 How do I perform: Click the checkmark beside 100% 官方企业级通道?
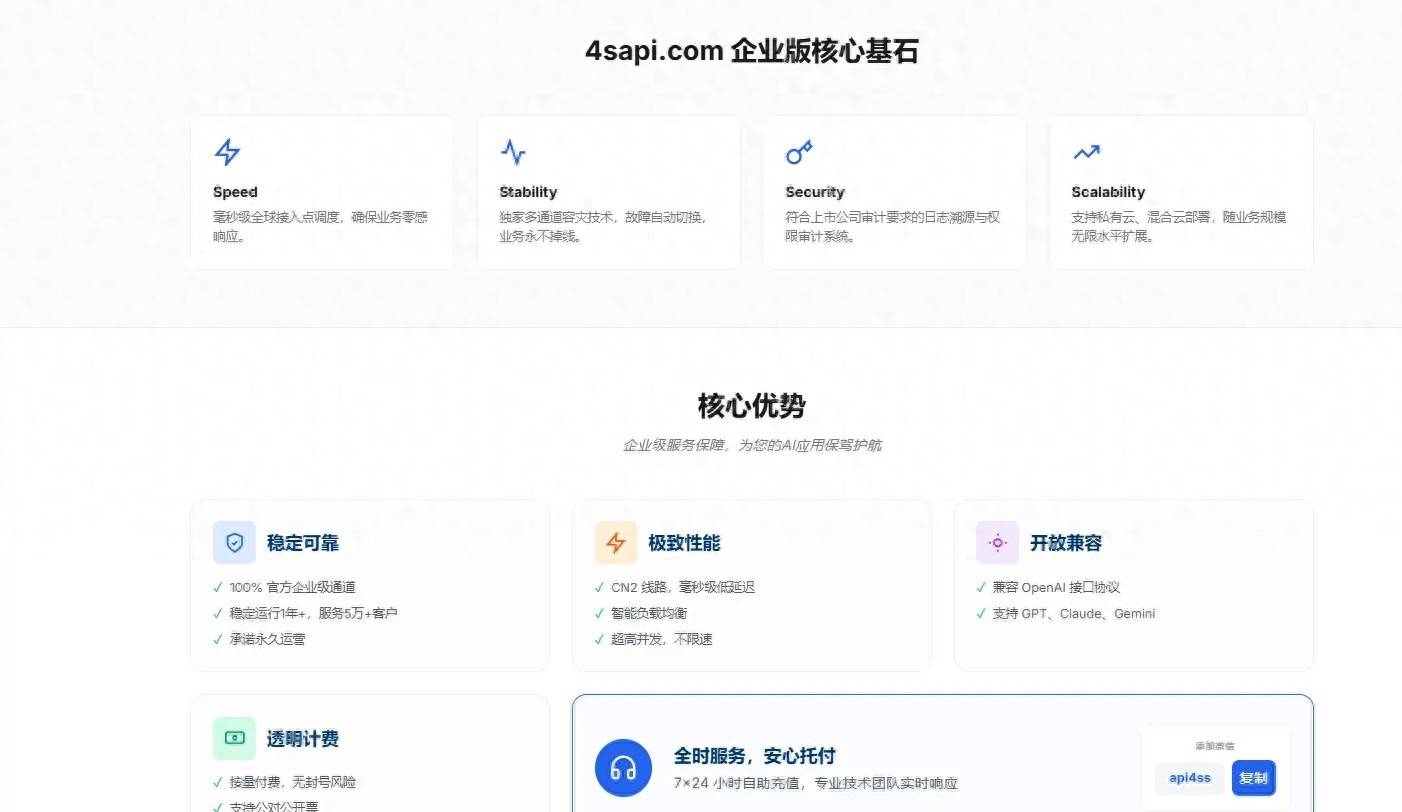(217, 587)
